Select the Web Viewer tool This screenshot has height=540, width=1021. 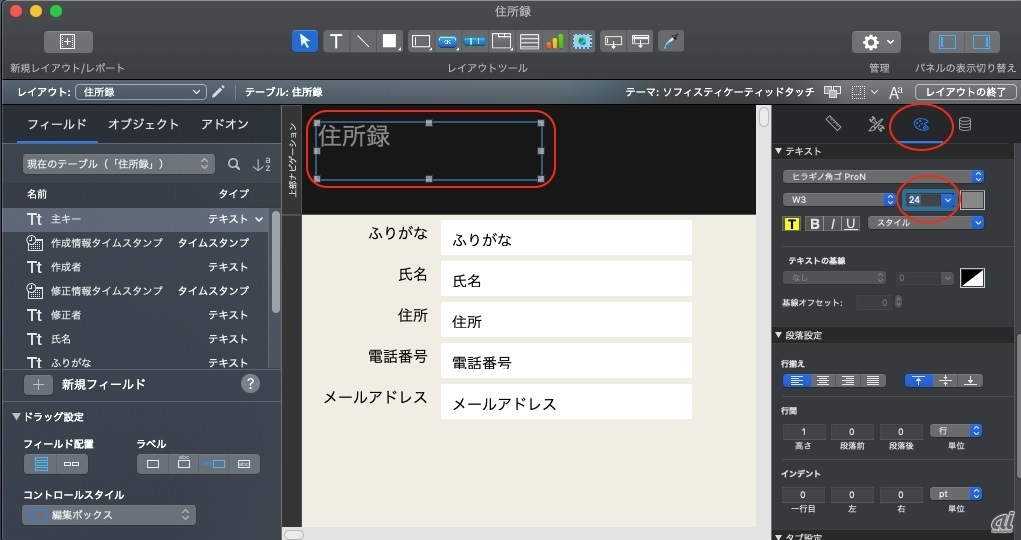582,41
